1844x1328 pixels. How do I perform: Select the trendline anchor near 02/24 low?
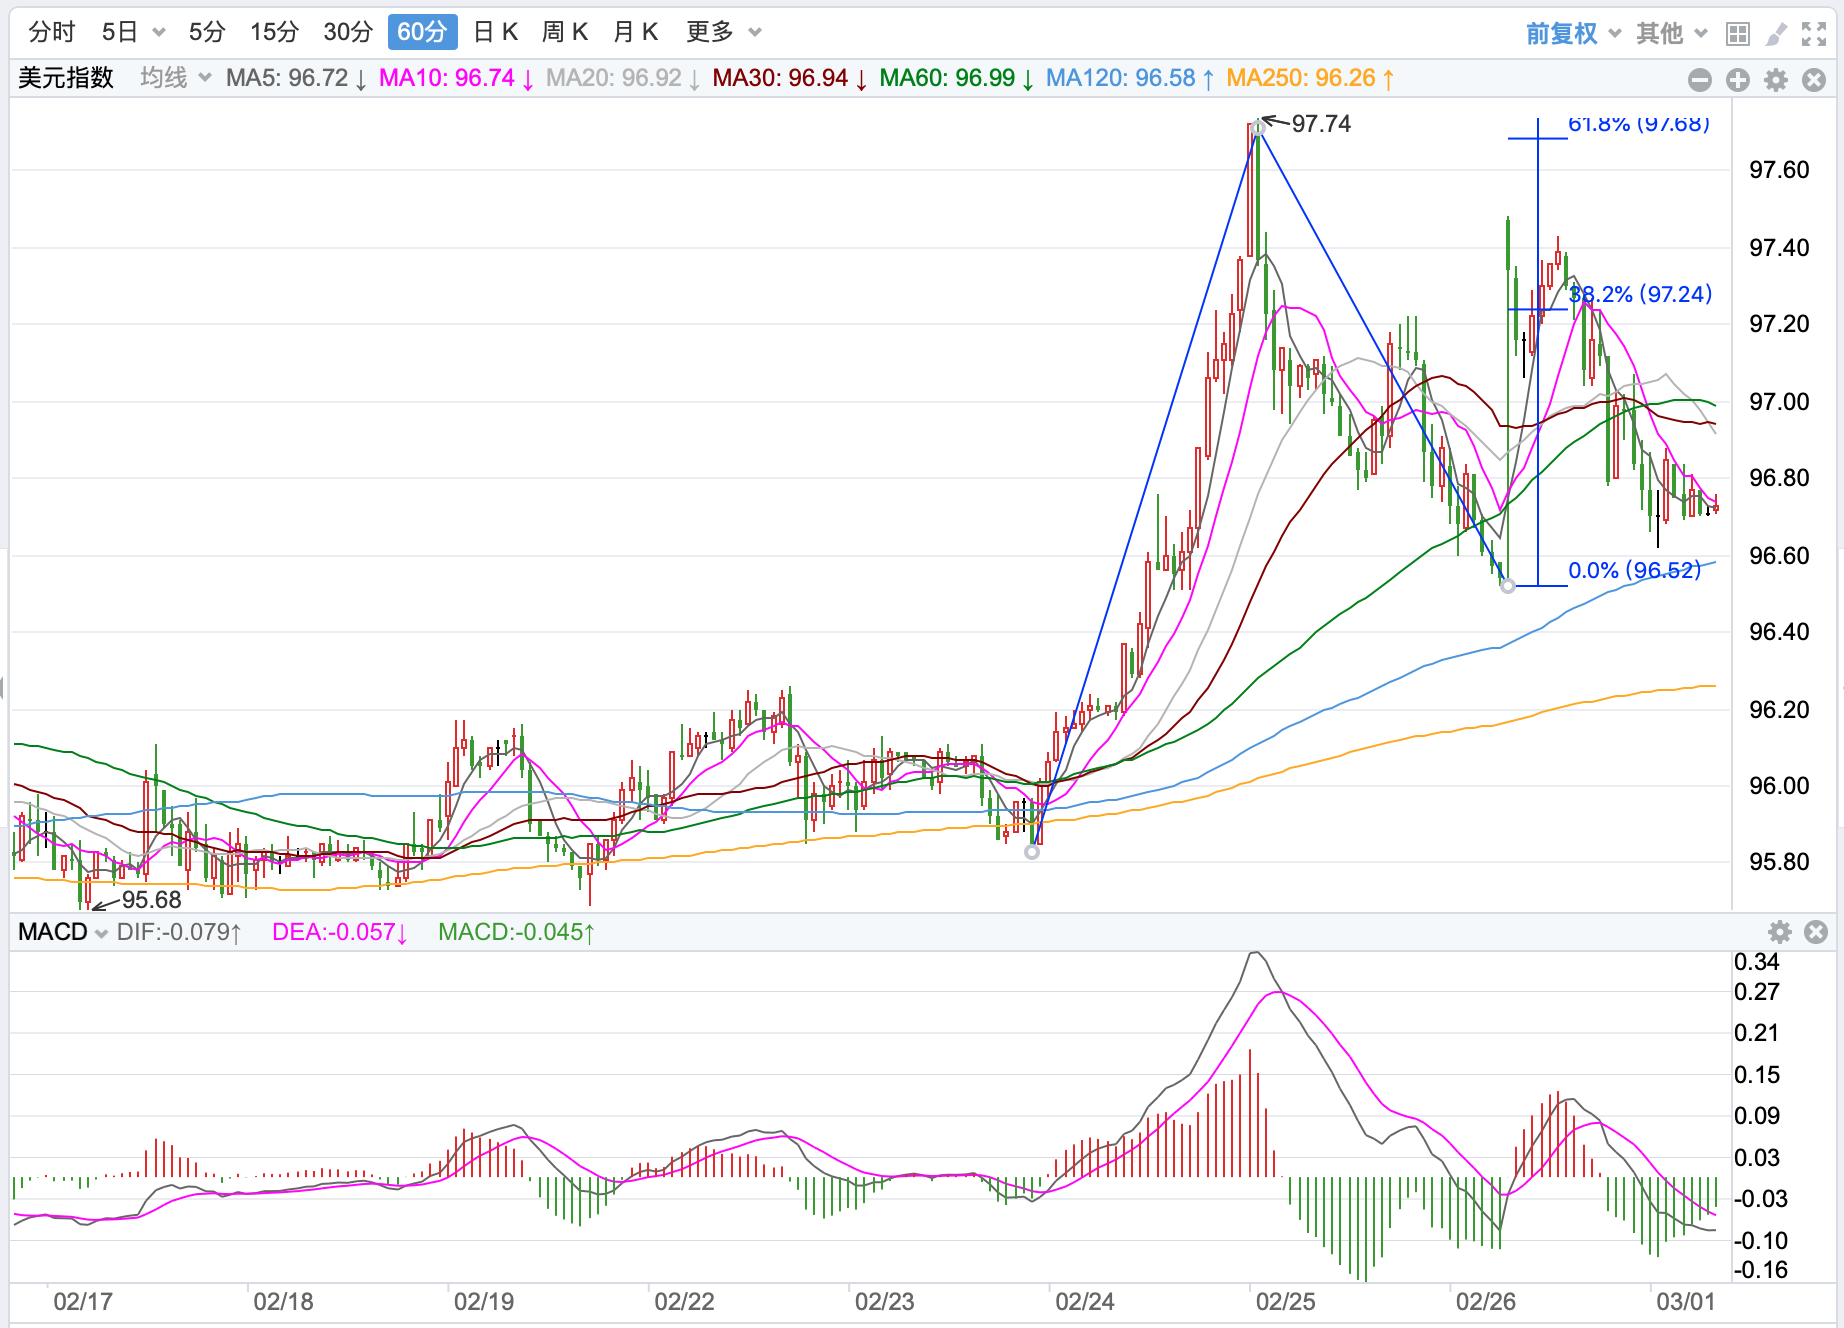1032,852
